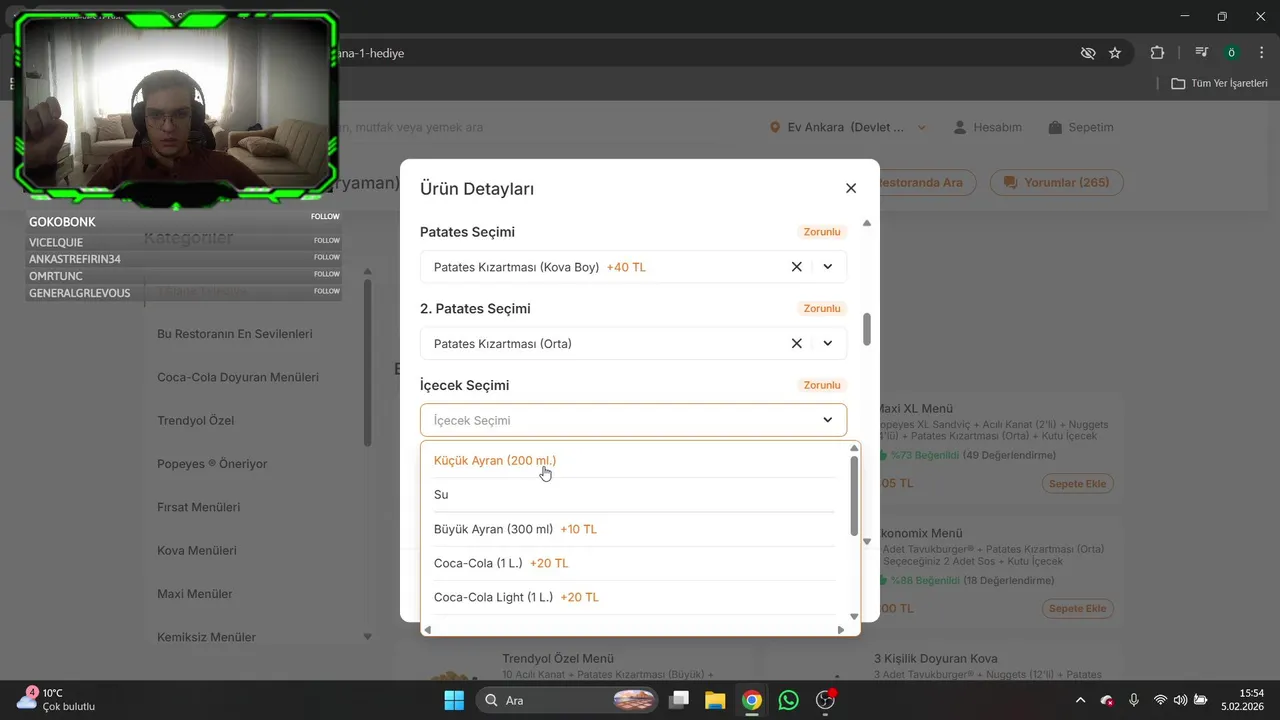The width and height of the screenshot is (1280, 720).
Task: Click category list scroll up arrow
Action: click(367, 271)
